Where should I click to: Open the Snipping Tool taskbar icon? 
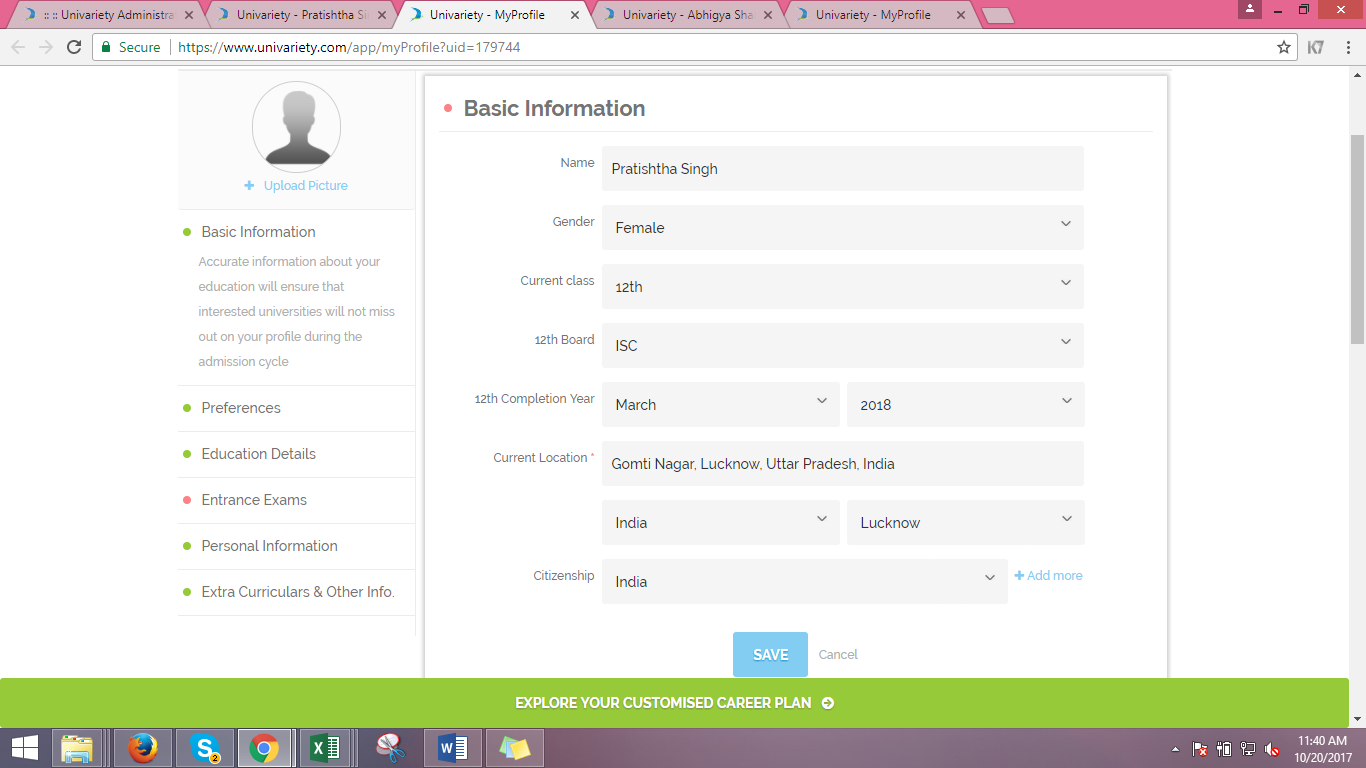pos(388,748)
